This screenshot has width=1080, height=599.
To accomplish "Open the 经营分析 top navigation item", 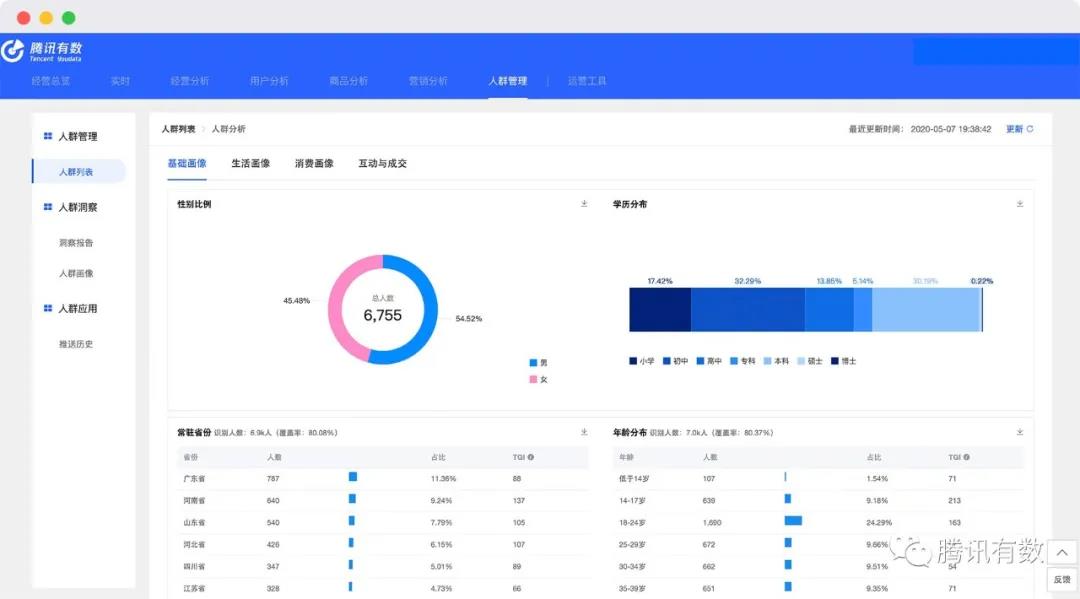I will [x=189, y=81].
